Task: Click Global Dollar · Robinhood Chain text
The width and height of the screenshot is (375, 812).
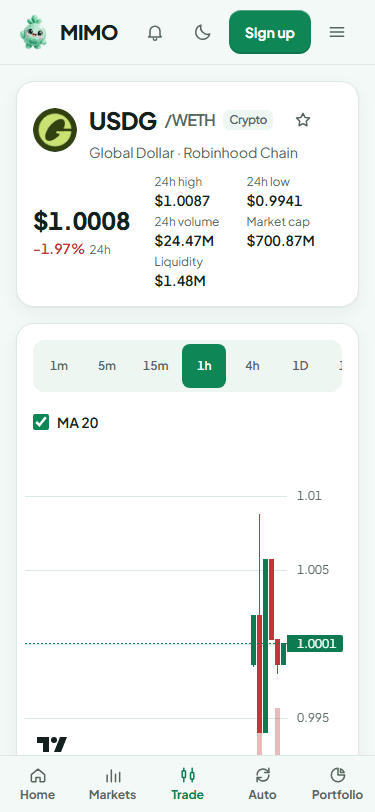Action: pyautogui.click(x=194, y=153)
